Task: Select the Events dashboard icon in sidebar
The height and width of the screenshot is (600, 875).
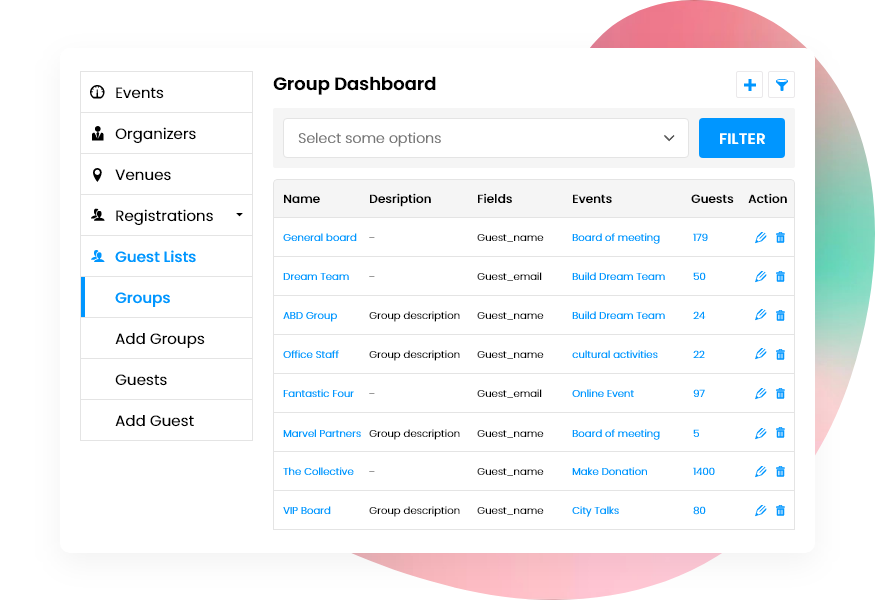Action: [97, 92]
